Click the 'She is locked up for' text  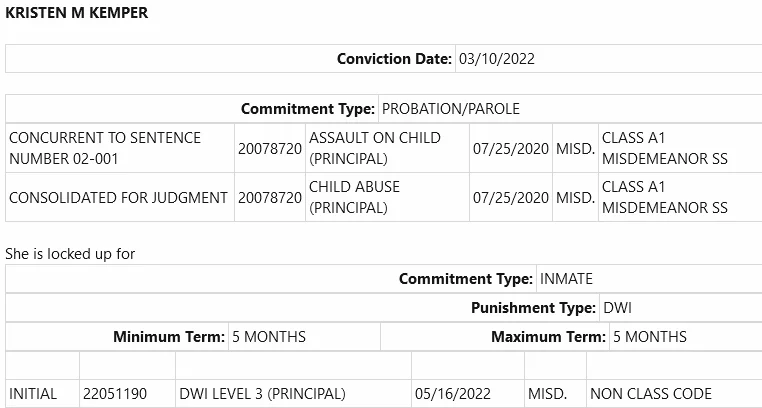tap(70, 254)
